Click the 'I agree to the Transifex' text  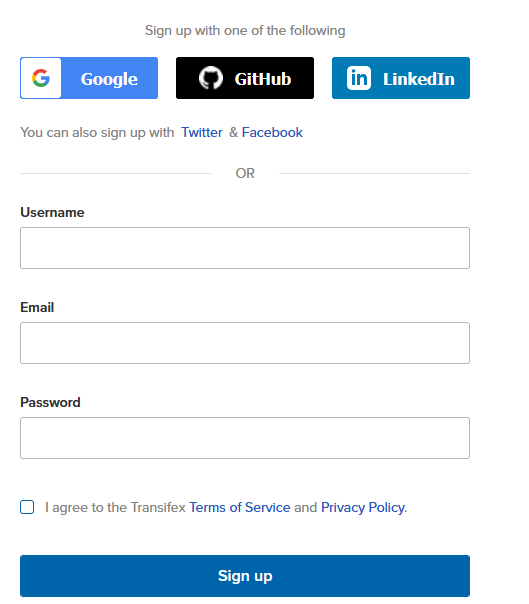click(115, 508)
